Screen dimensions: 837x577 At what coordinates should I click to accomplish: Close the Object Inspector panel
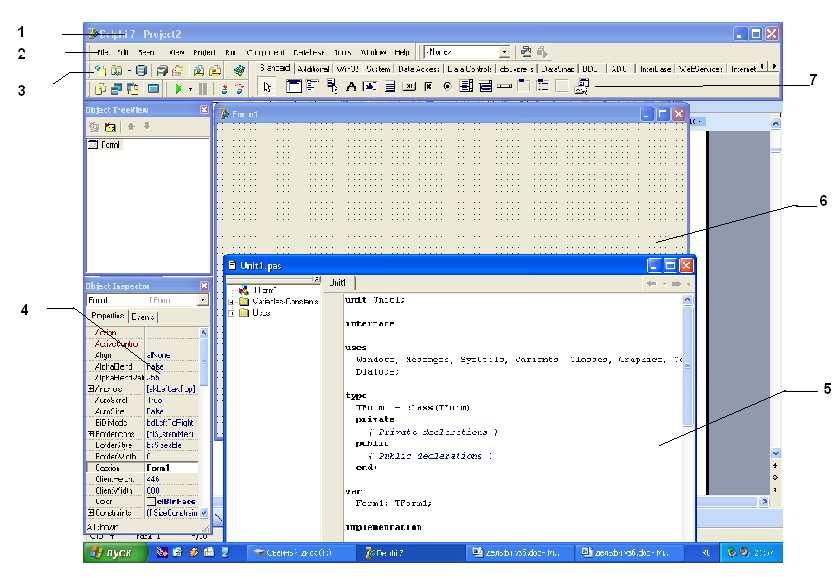(x=204, y=286)
